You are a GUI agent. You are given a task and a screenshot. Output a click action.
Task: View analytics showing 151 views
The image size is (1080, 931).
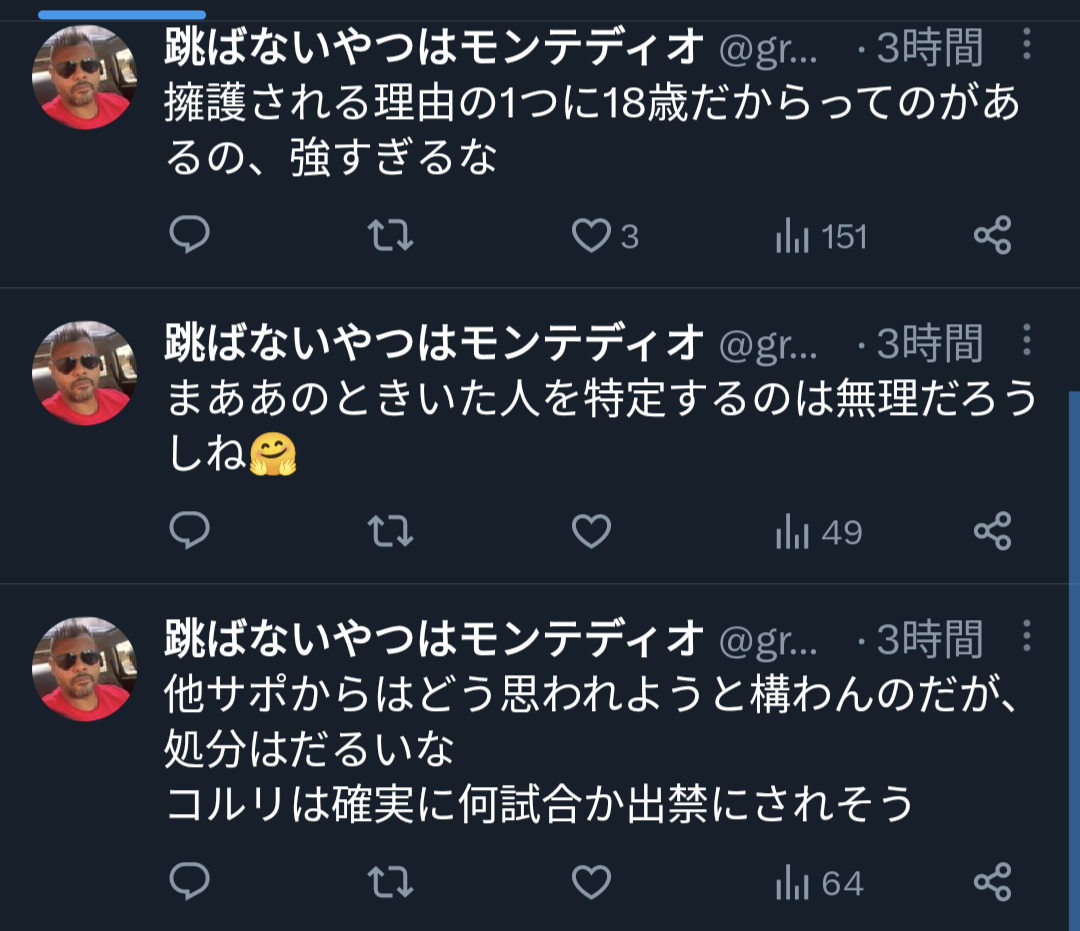pyautogui.click(x=820, y=237)
